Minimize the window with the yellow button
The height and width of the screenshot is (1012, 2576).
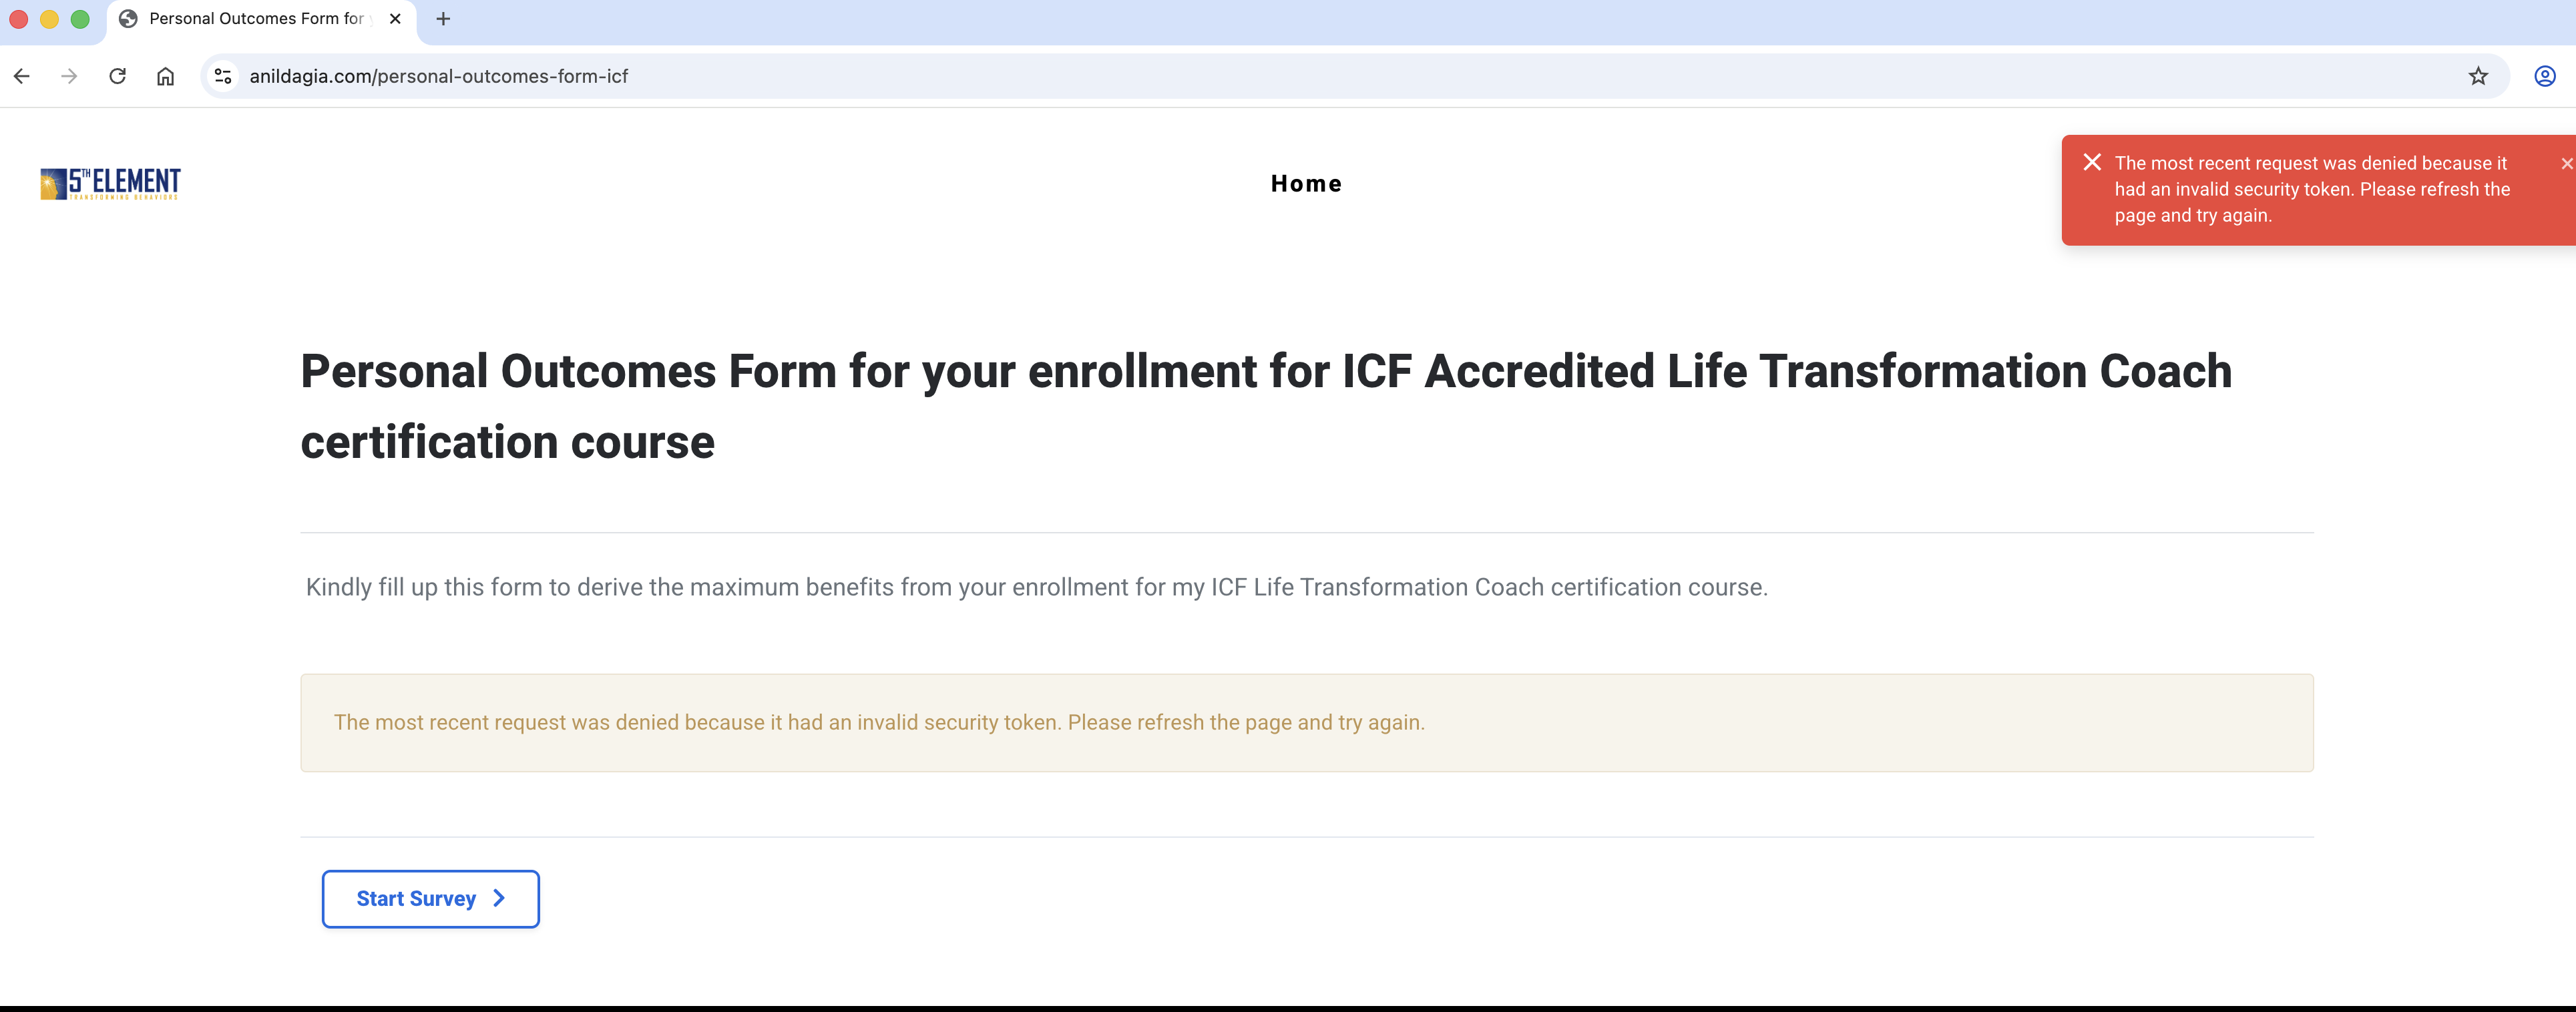click(49, 19)
